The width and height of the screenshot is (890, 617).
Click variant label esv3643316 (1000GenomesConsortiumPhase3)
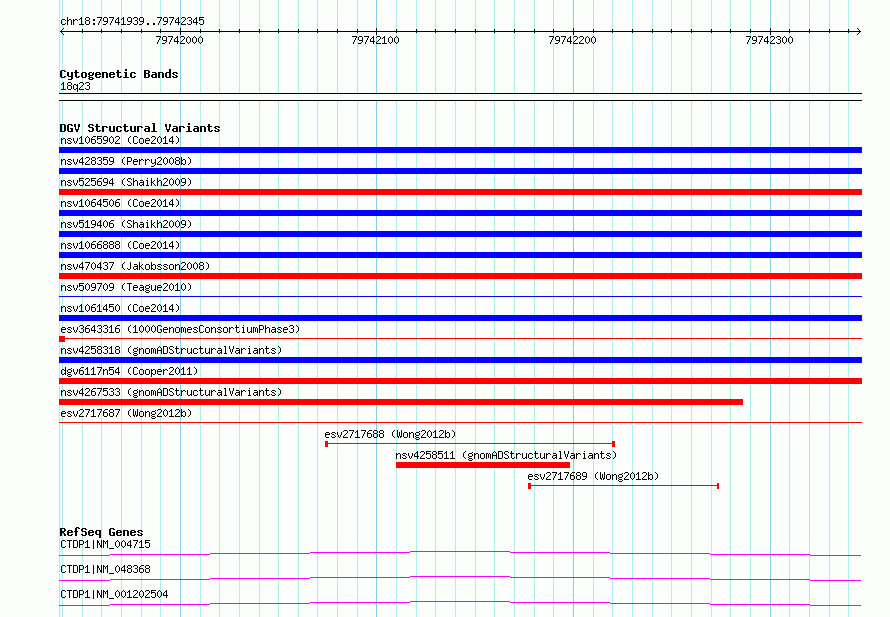pos(180,329)
